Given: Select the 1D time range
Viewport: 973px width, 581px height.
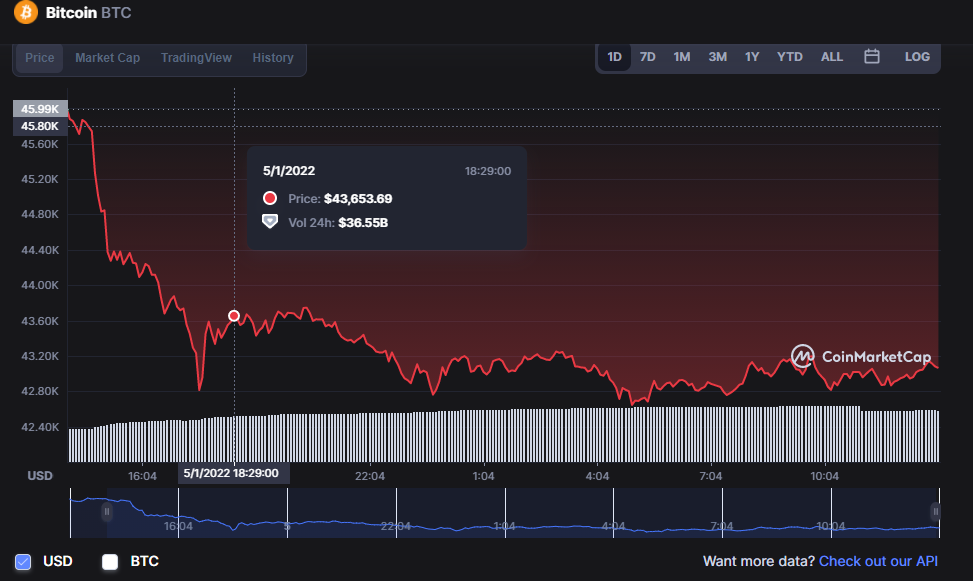Looking at the screenshot, I should [614, 57].
